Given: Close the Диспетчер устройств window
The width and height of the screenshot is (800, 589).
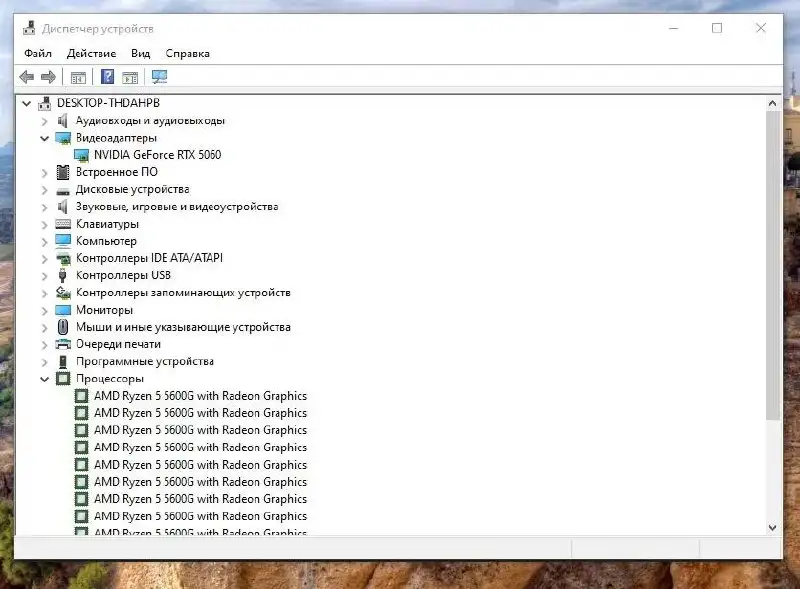Looking at the screenshot, I should click(761, 28).
